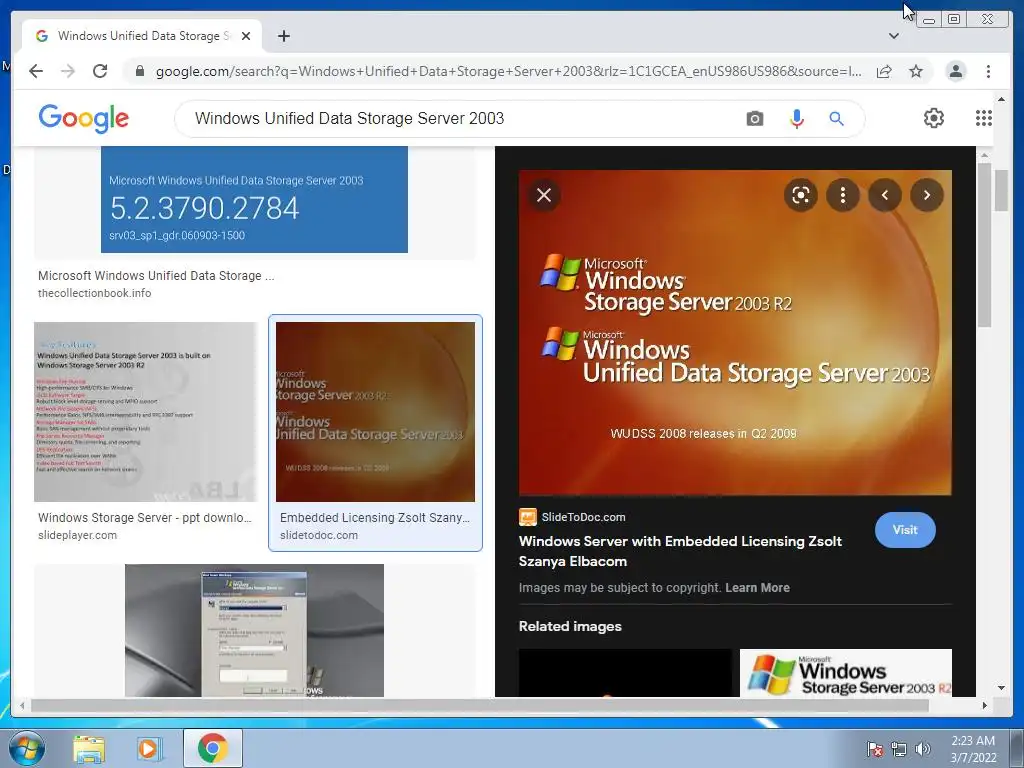The width and height of the screenshot is (1024, 768).
Task: Select the slidetodoc.com image thumbnail
Action: [x=375, y=411]
